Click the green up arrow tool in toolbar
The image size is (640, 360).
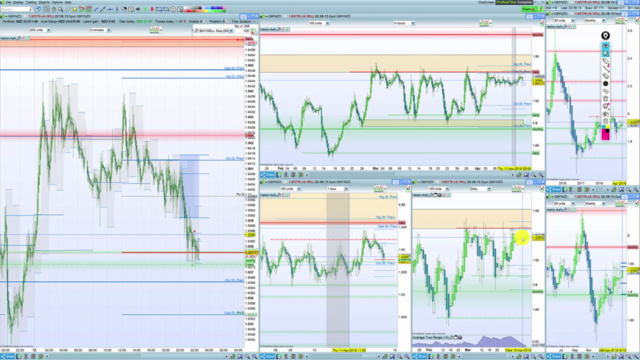tap(145, 9)
